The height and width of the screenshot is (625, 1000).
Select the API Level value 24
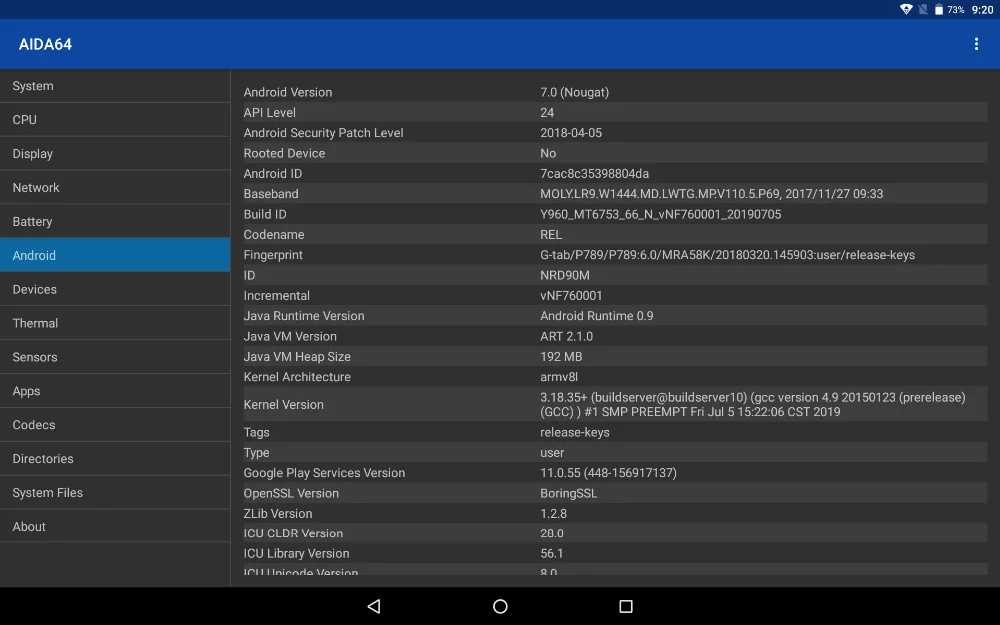(x=547, y=112)
